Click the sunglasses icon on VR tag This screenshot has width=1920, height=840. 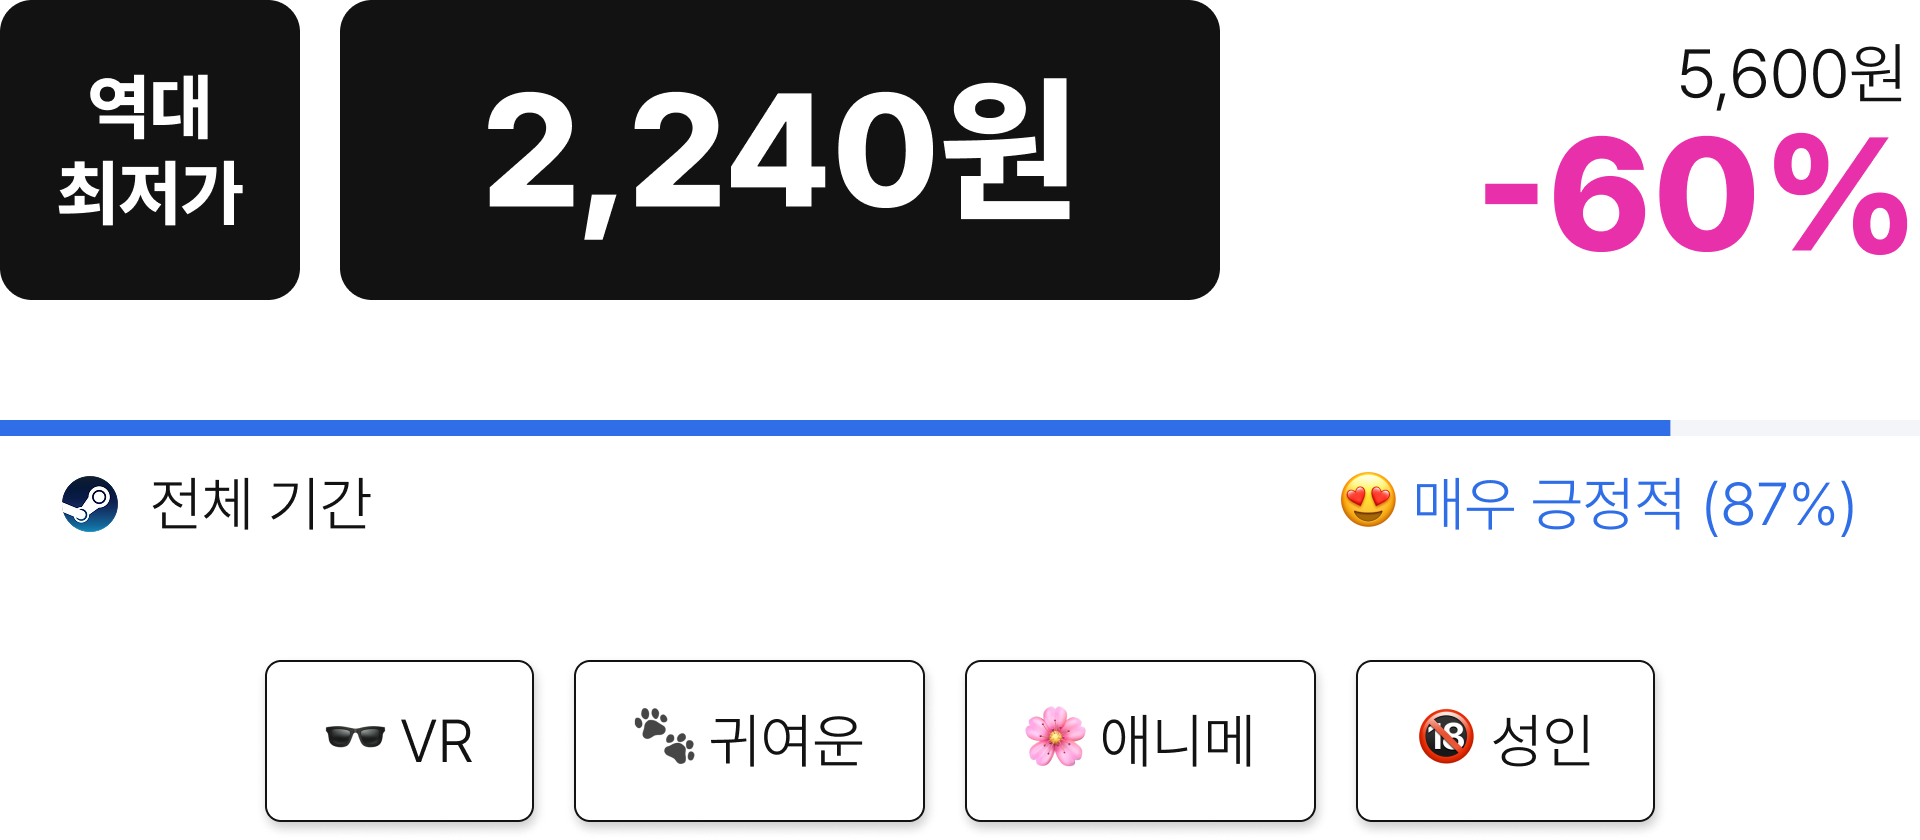click(x=355, y=737)
